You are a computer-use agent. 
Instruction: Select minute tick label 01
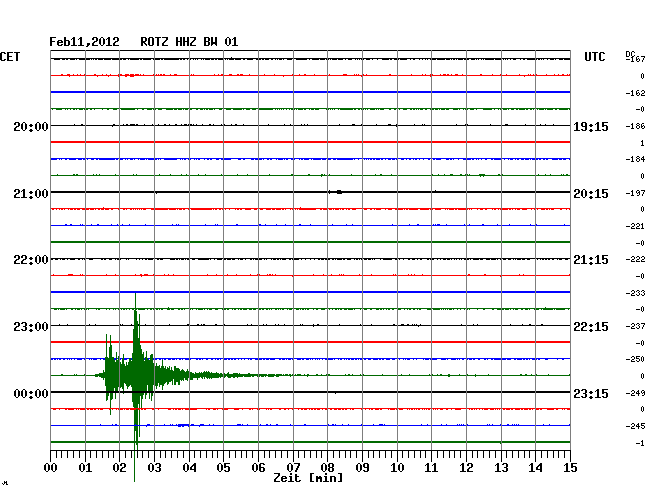click(85, 468)
